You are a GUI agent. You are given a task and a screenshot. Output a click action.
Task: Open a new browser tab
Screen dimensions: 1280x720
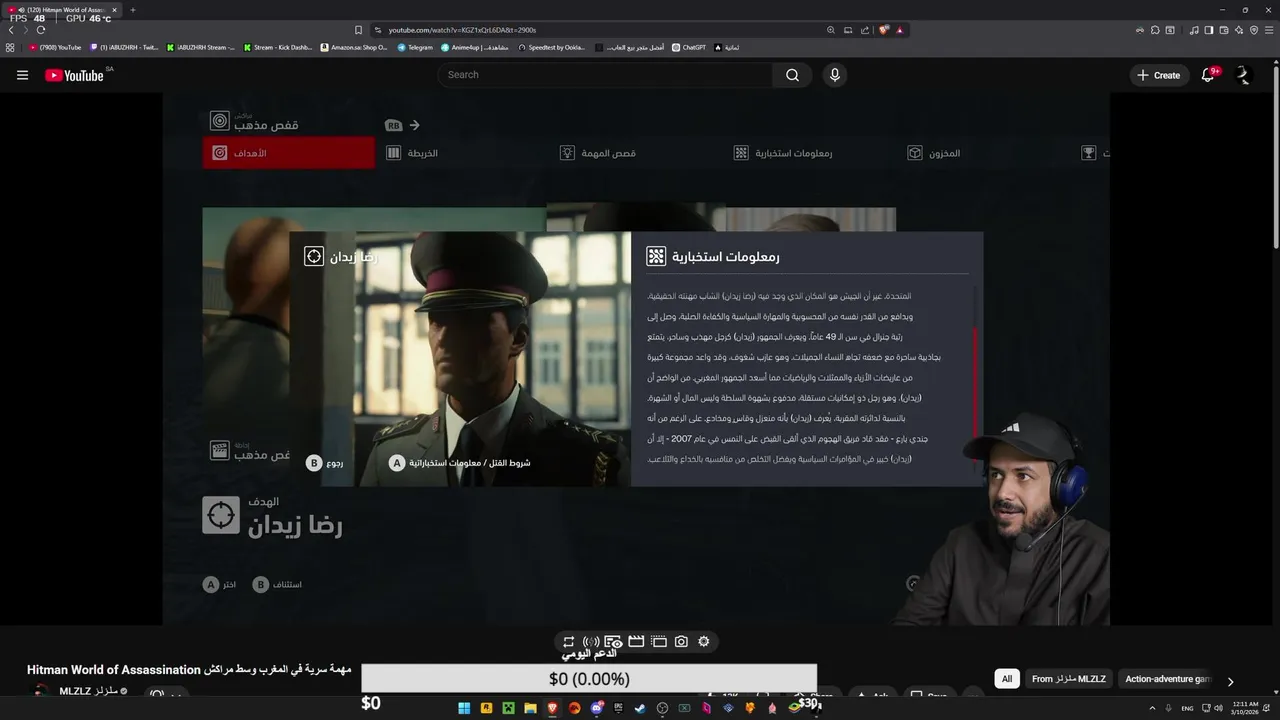(x=133, y=10)
